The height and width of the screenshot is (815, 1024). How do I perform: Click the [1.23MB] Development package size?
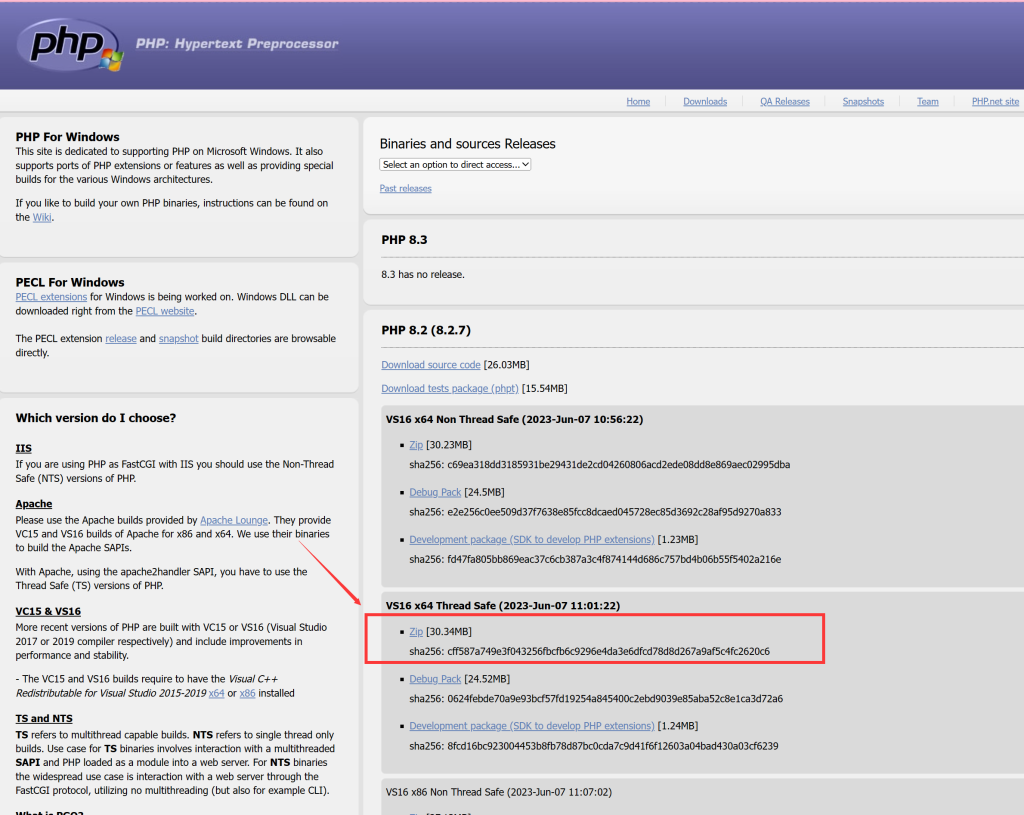(x=678, y=539)
